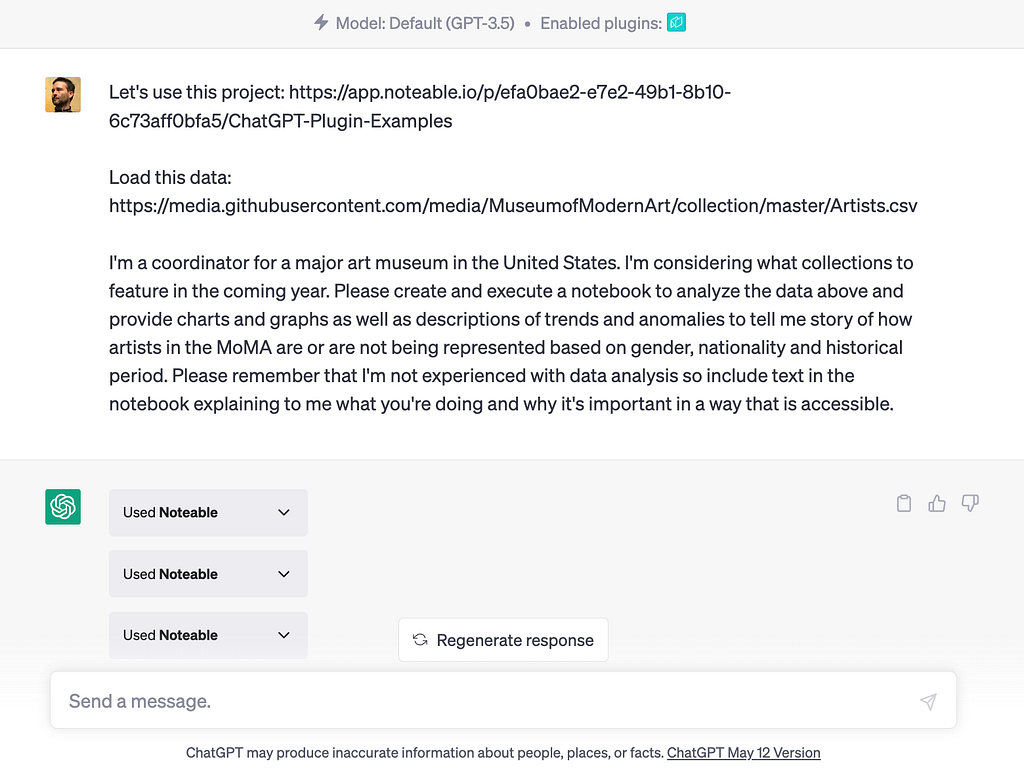Viewport: 1024px width, 784px height.
Task: Open the ChatGPT May 12 Version link
Action: [x=743, y=753]
